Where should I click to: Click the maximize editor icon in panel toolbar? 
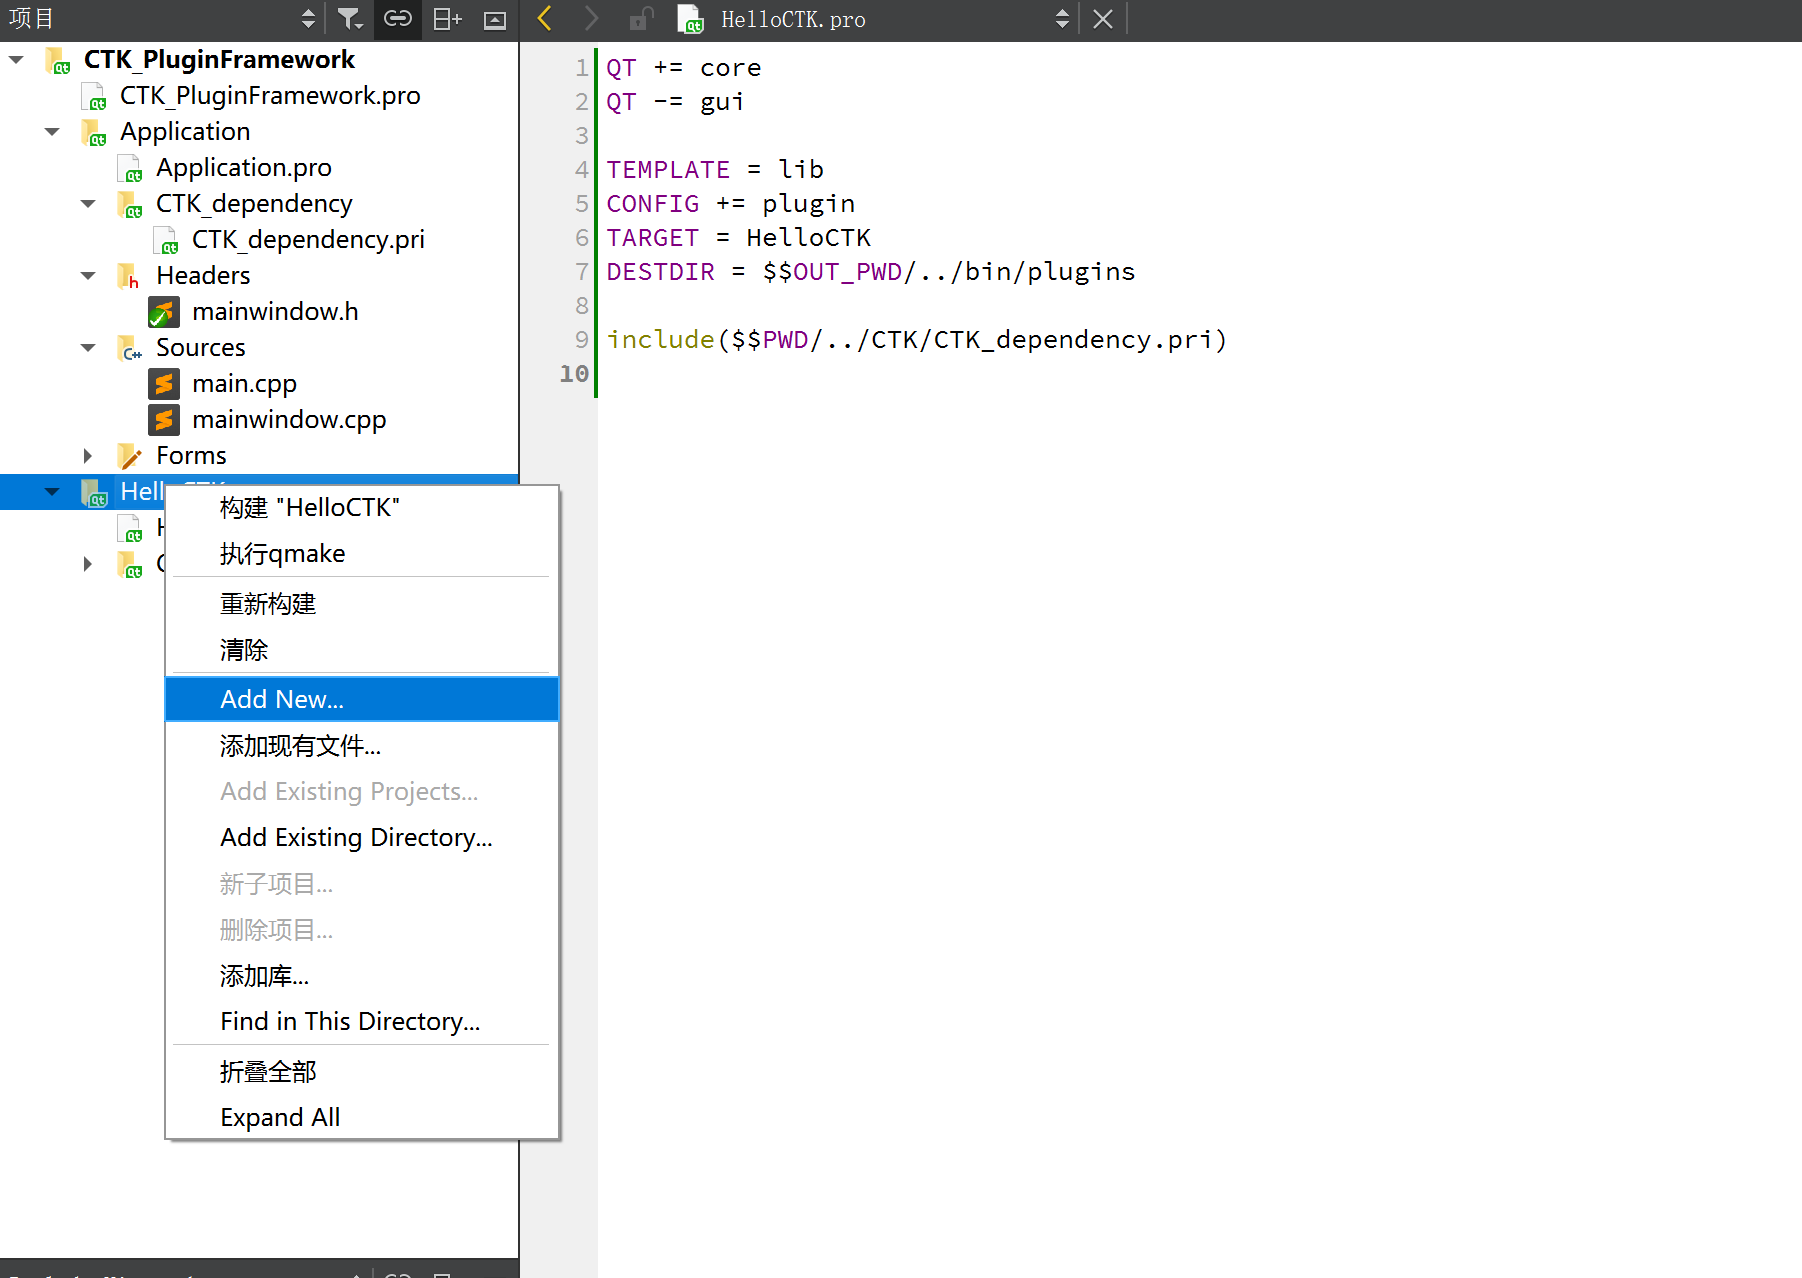(x=494, y=18)
